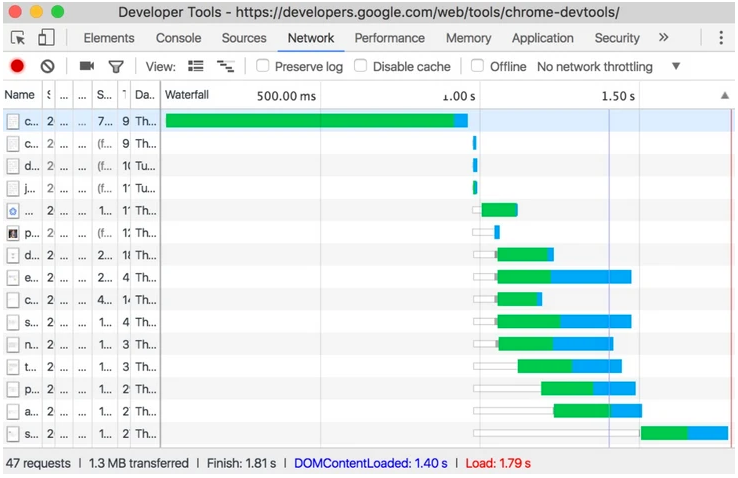Switch to the Console tab
Image resolution: width=738 pixels, height=478 pixels.
coord(178,38)
